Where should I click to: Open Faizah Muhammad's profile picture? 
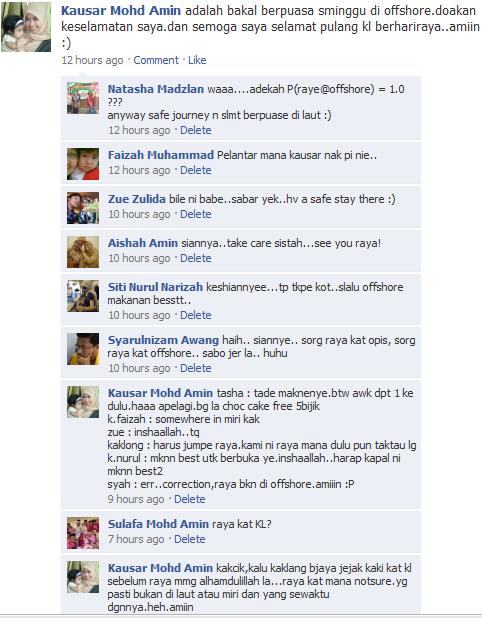[83, 164]
